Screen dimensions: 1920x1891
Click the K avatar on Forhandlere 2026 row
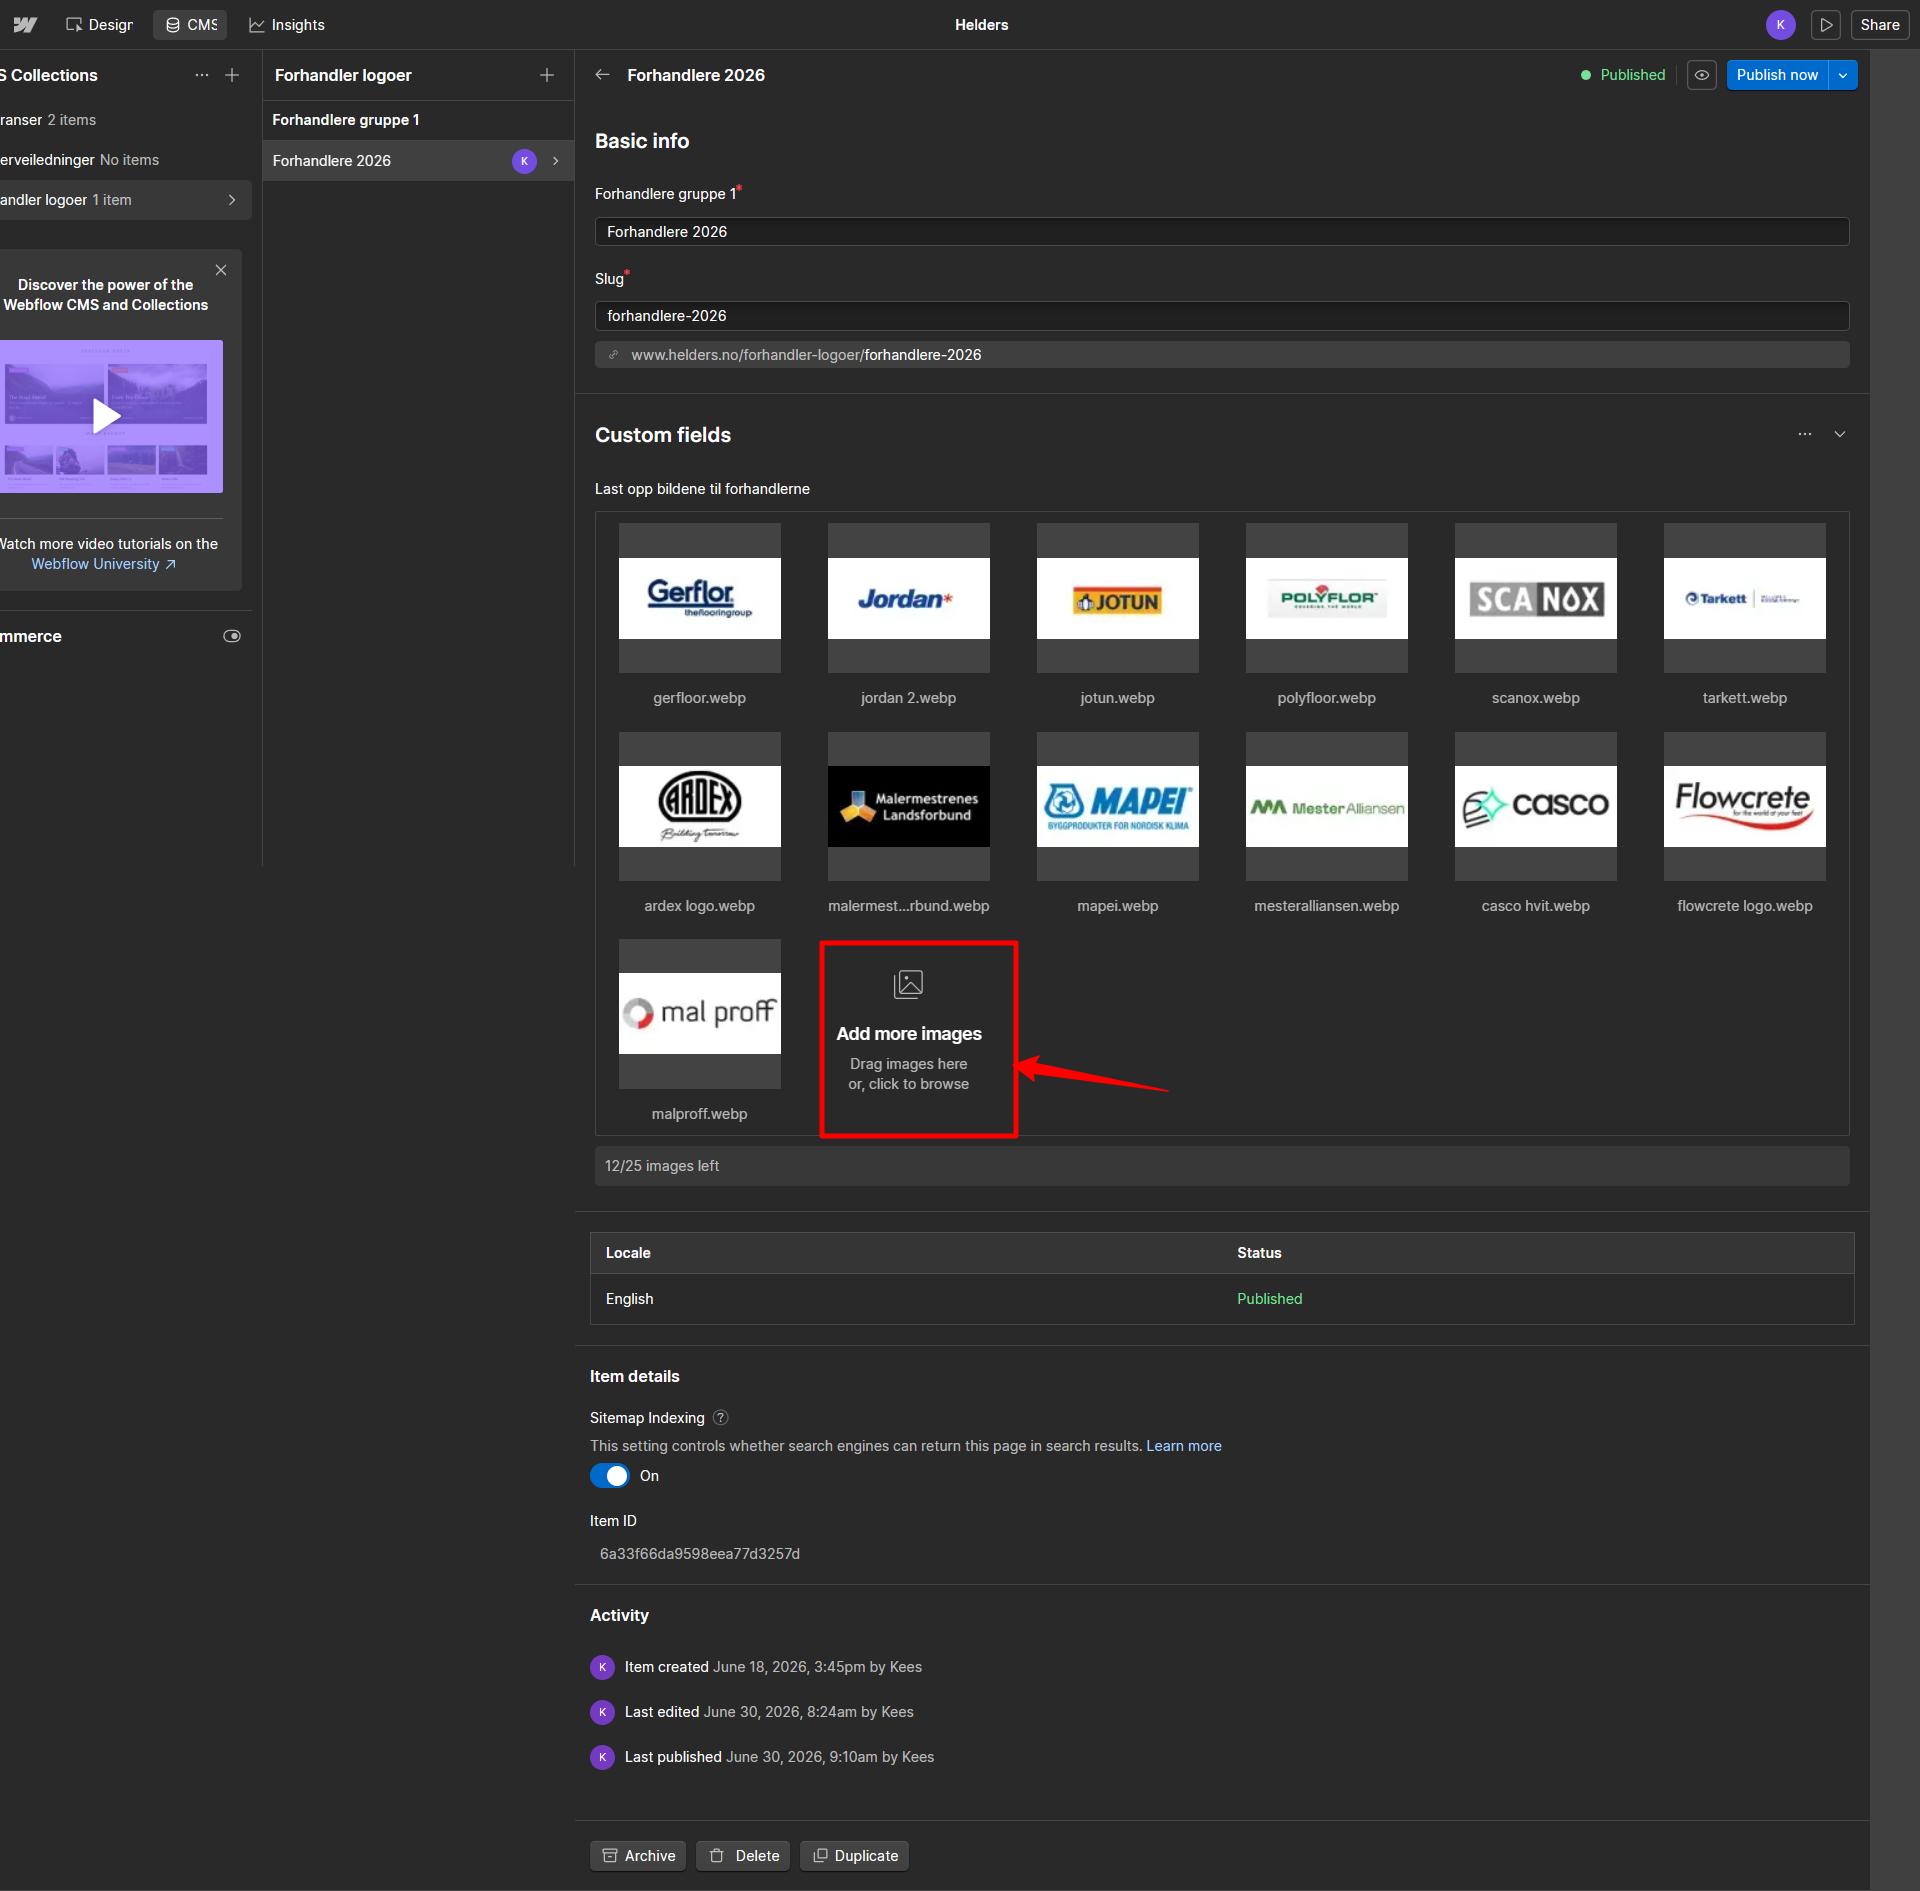click(x=524, y=161)
